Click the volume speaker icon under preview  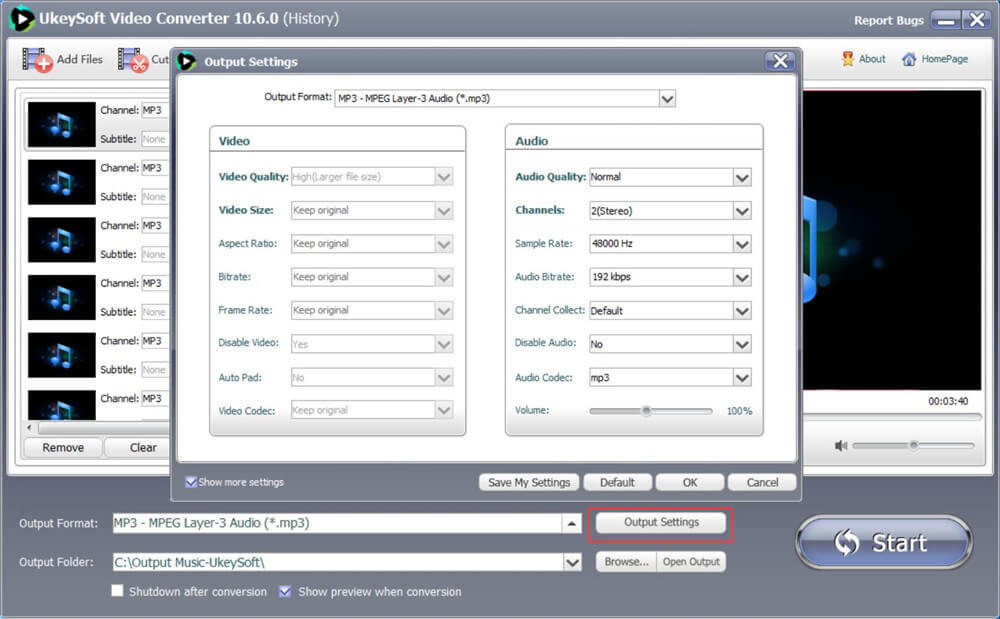click(841, 446)
